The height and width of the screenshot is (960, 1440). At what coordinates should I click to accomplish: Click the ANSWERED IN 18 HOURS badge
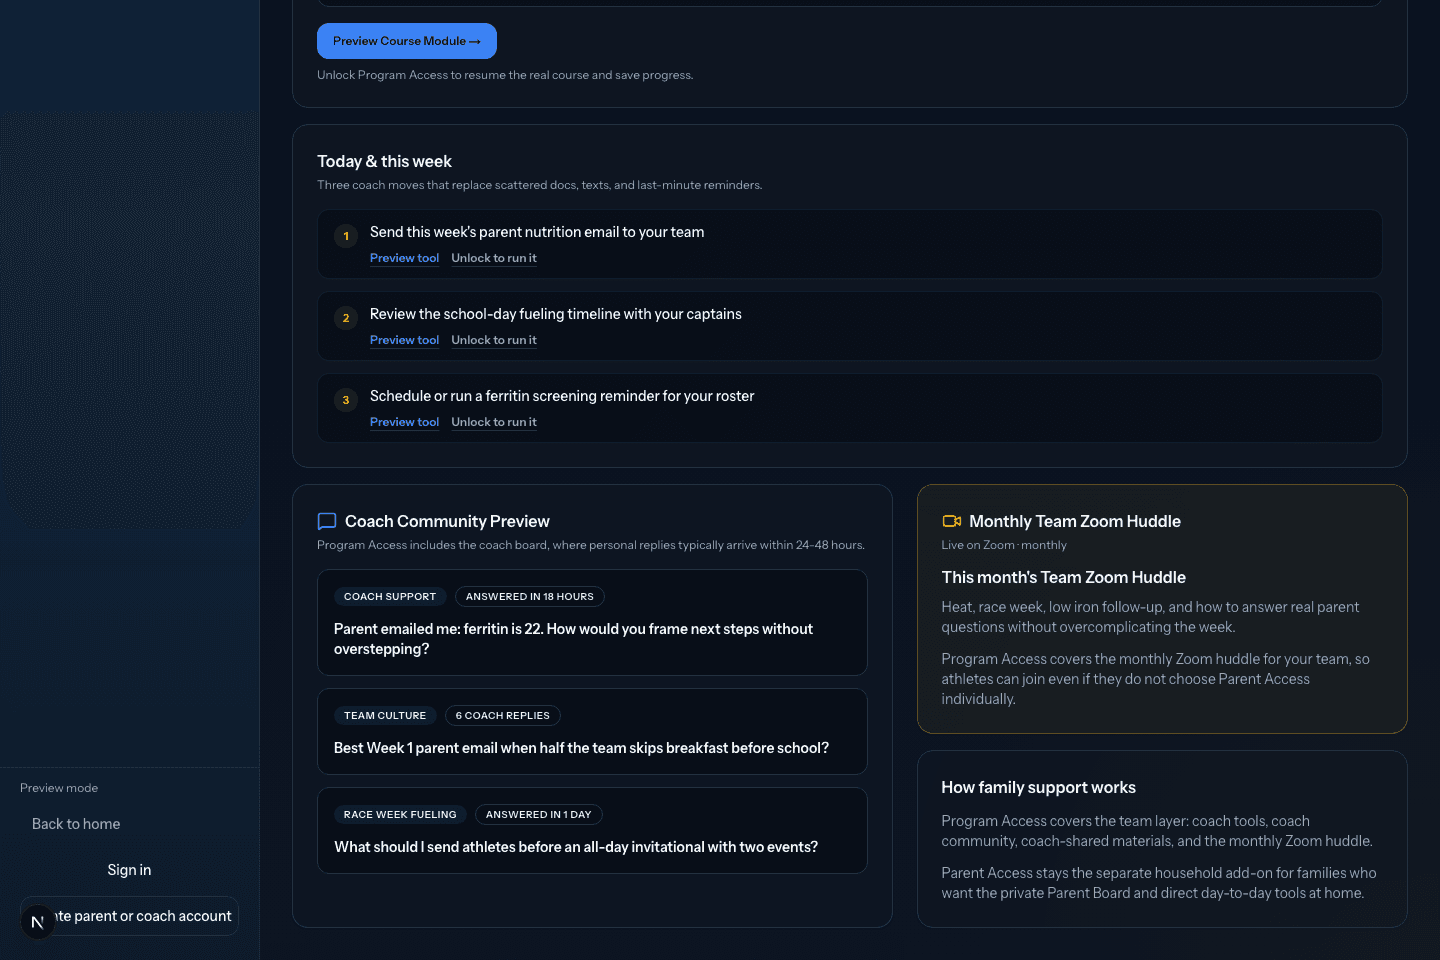[x=529, y=596]
